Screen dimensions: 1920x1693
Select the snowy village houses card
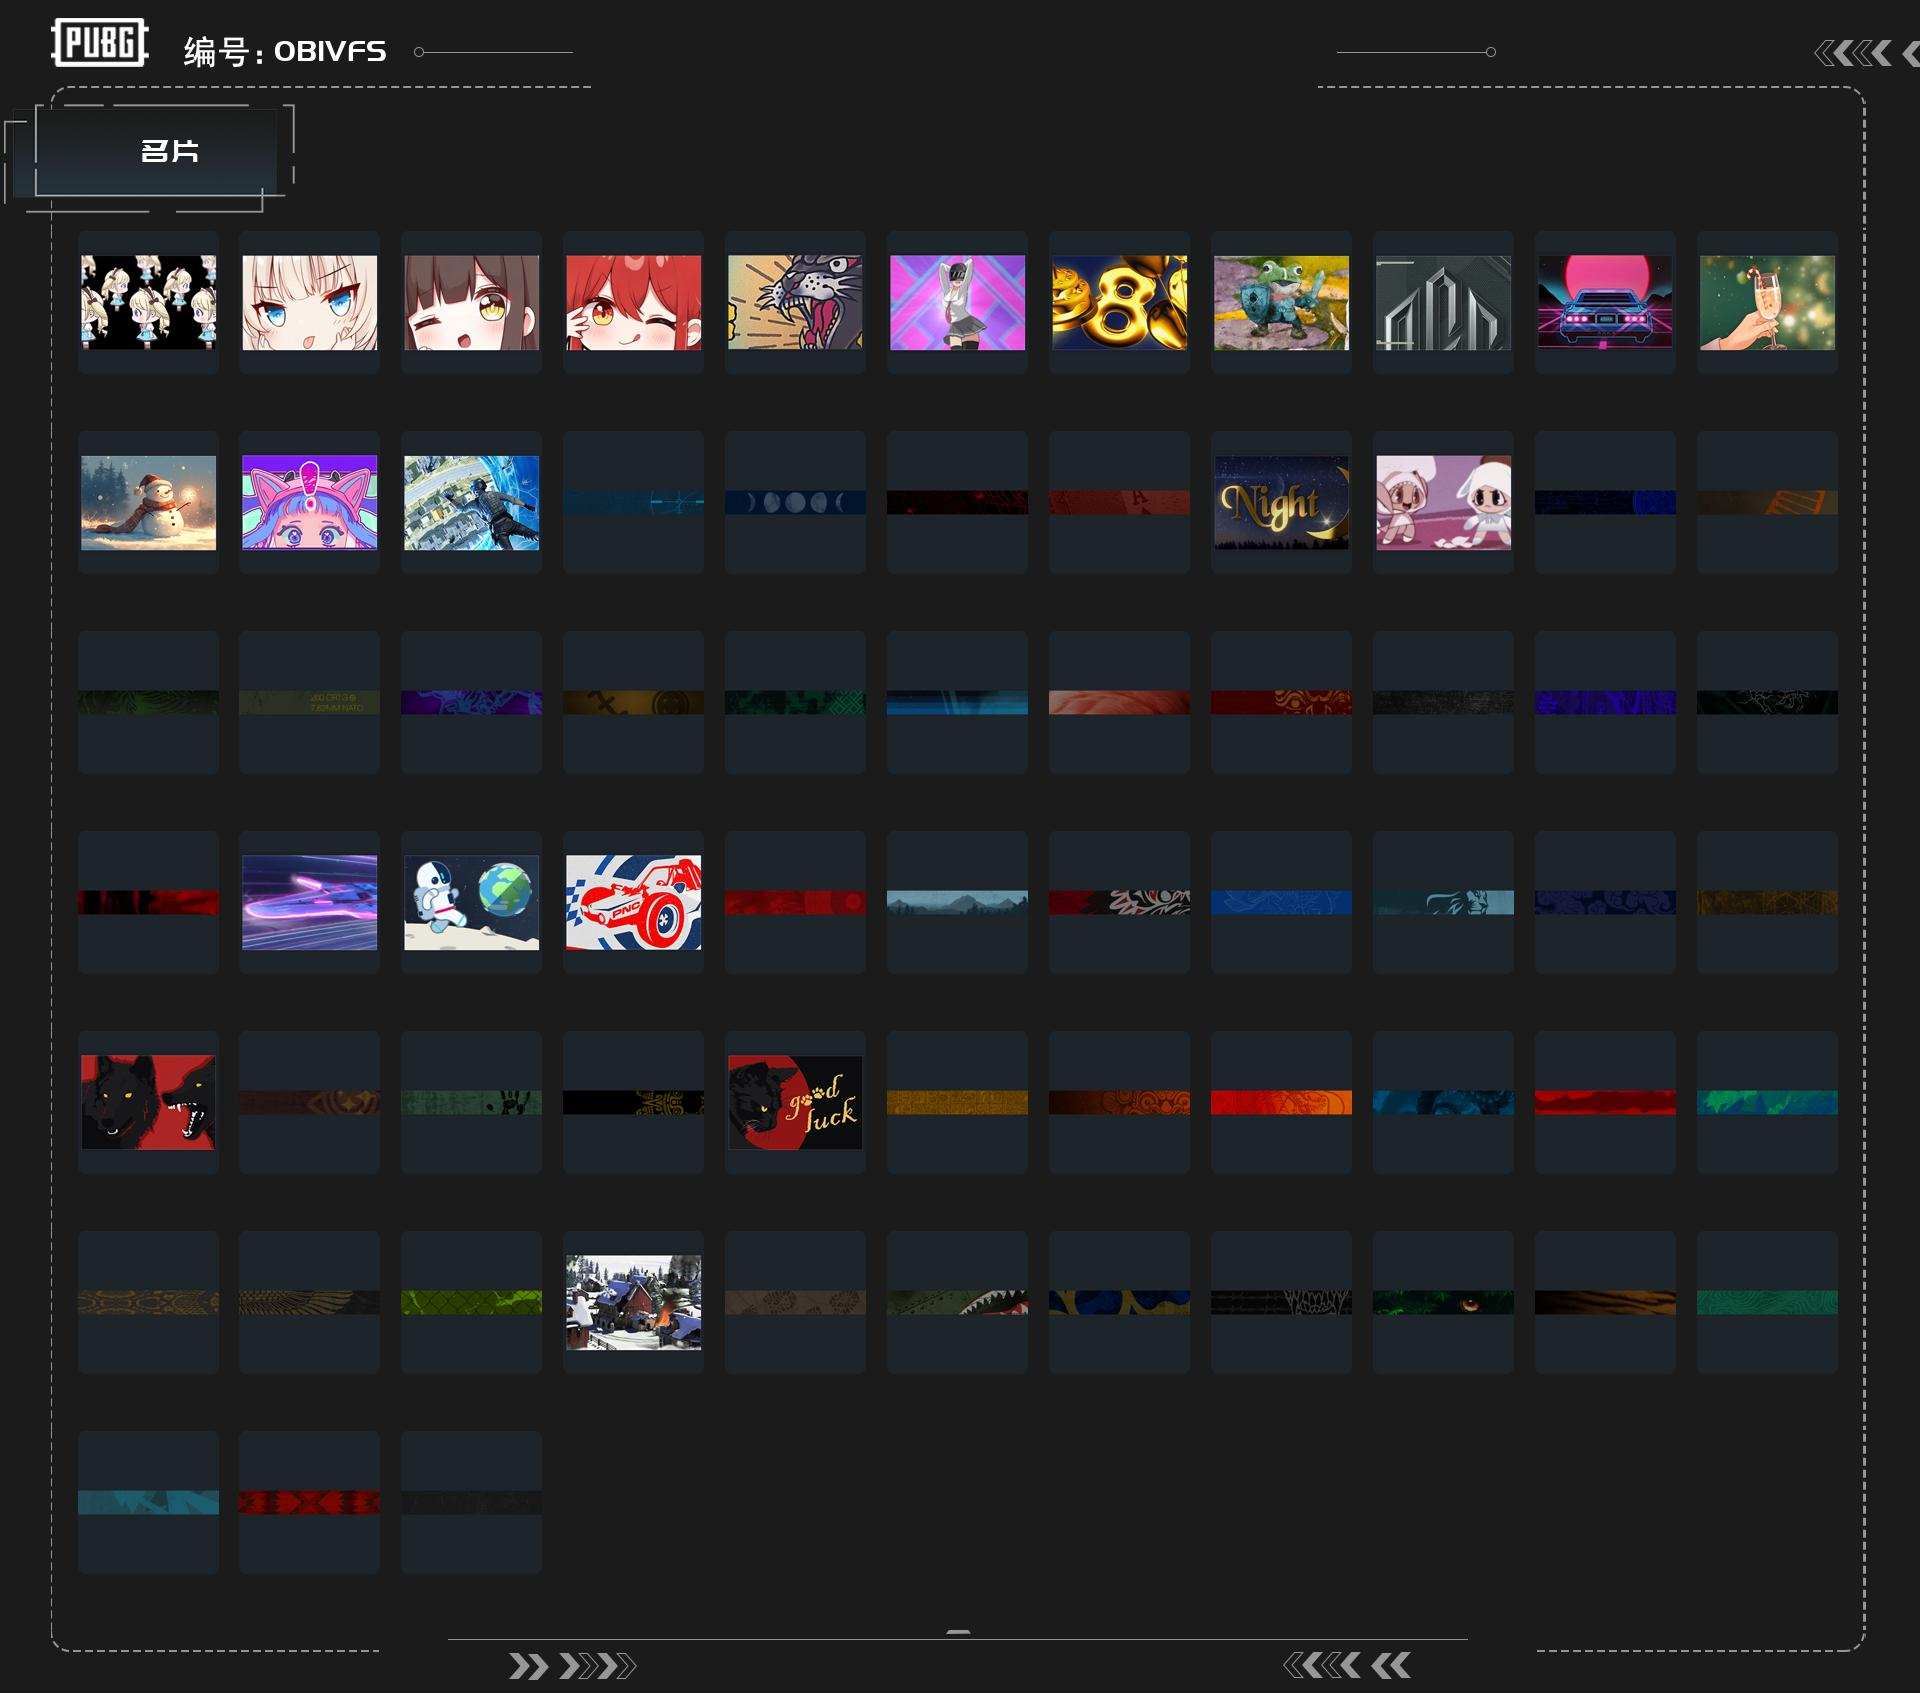tap(633, 1302)
